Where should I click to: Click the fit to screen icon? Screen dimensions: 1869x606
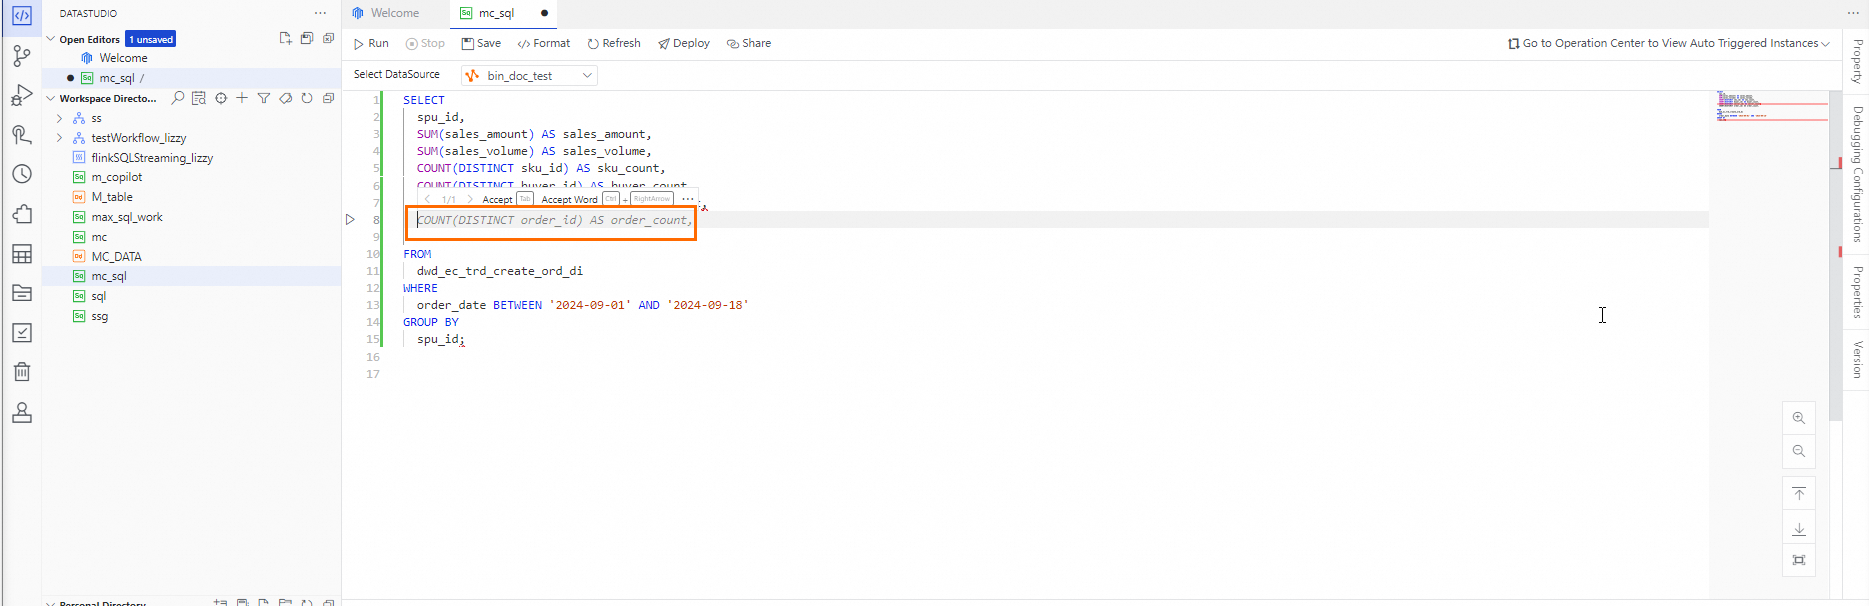point(1799,560)
